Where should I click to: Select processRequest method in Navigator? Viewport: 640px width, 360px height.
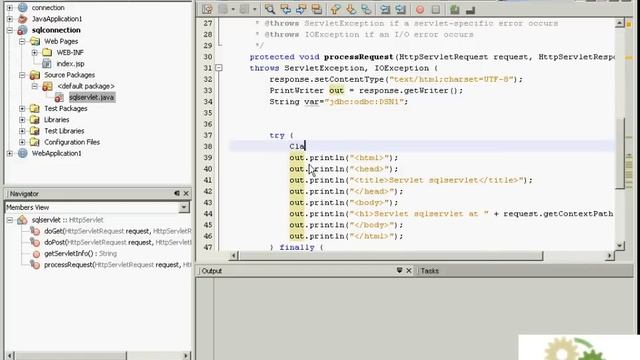118,265
